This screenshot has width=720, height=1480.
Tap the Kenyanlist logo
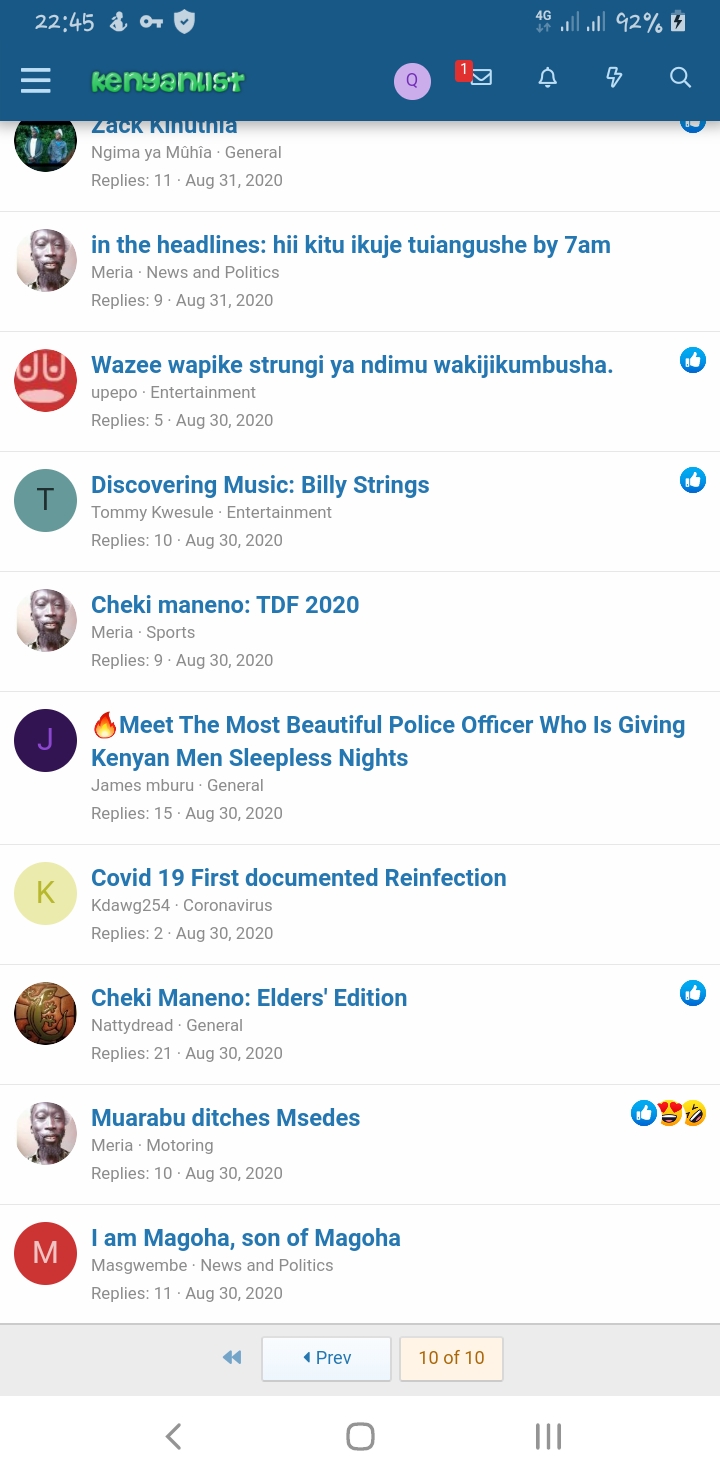(168, 81)
